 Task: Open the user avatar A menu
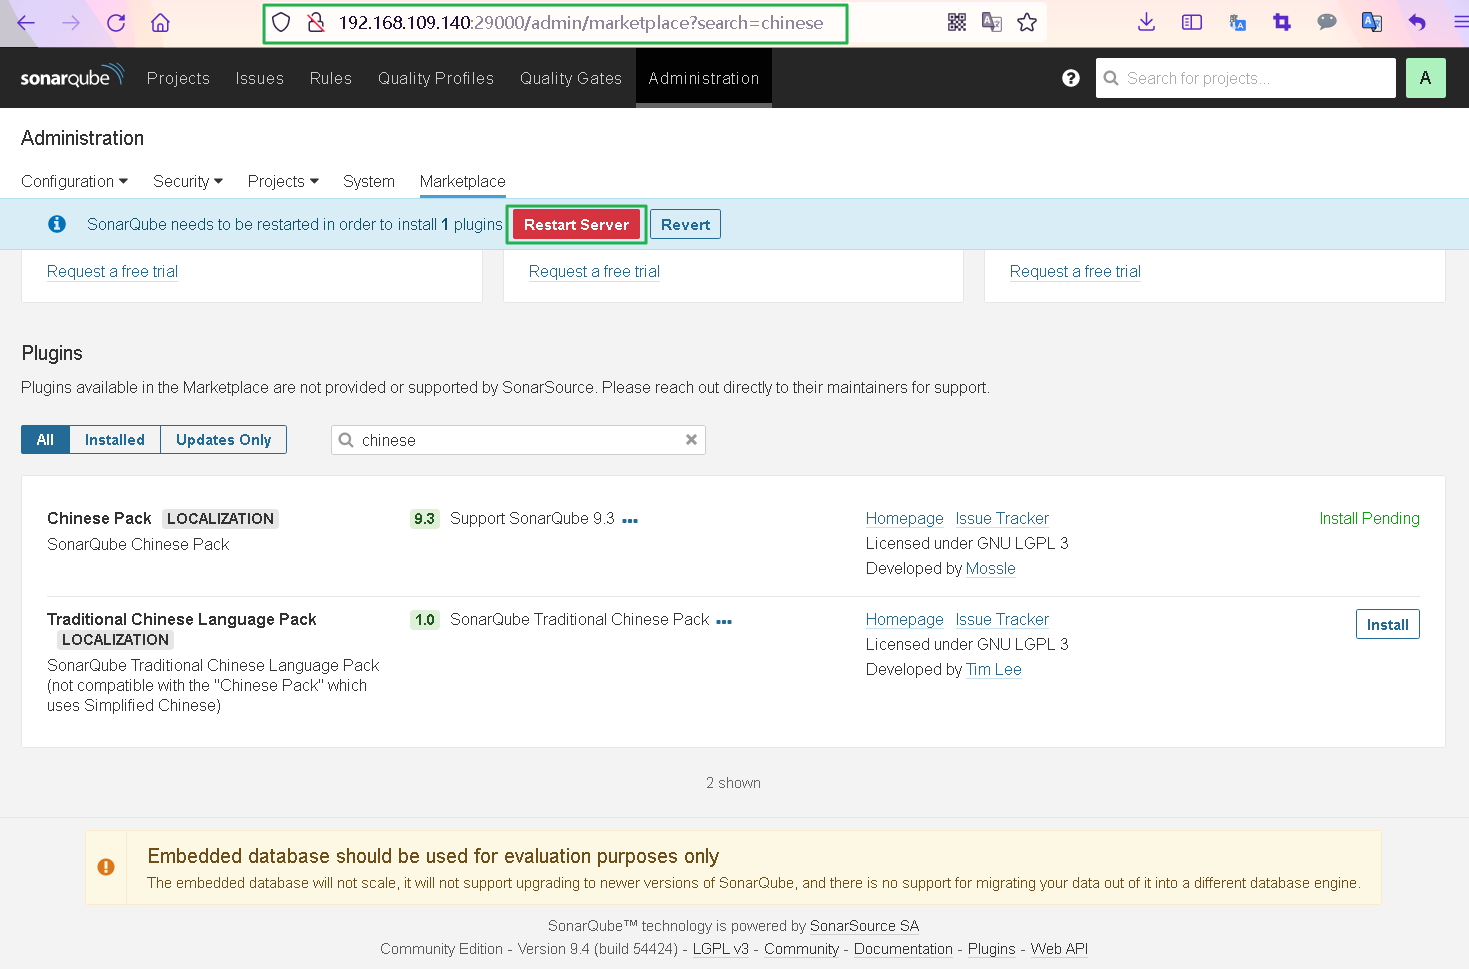(1426, 78)
